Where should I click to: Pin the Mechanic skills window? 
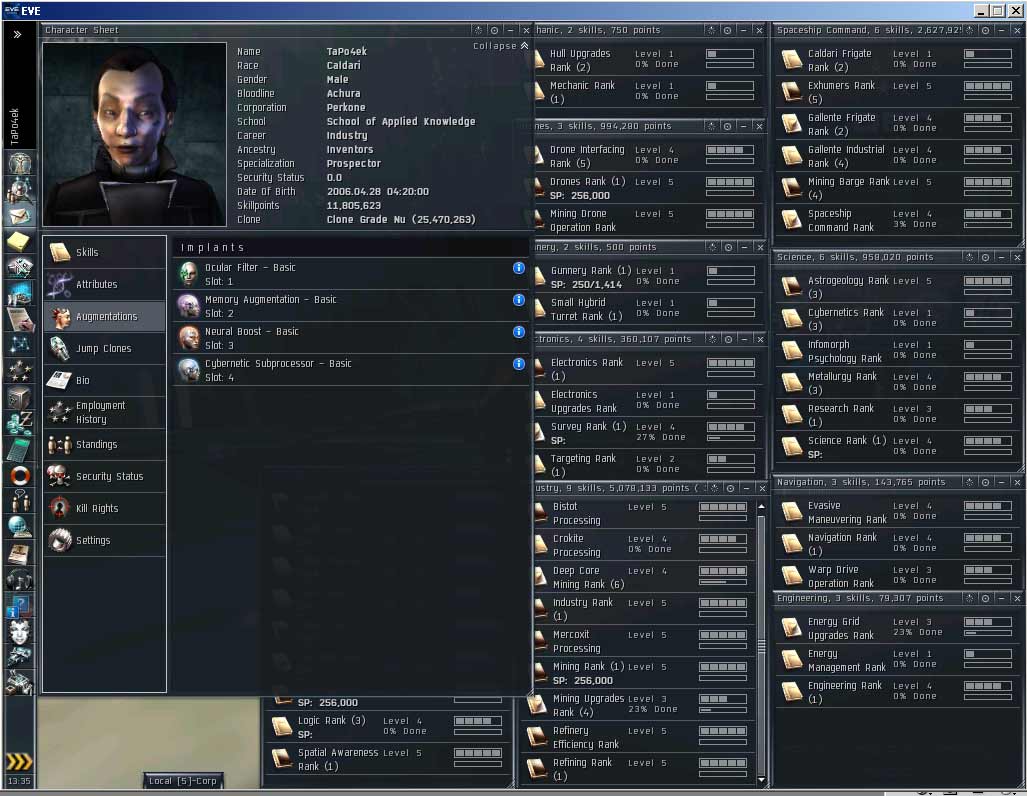pos(727,30)
